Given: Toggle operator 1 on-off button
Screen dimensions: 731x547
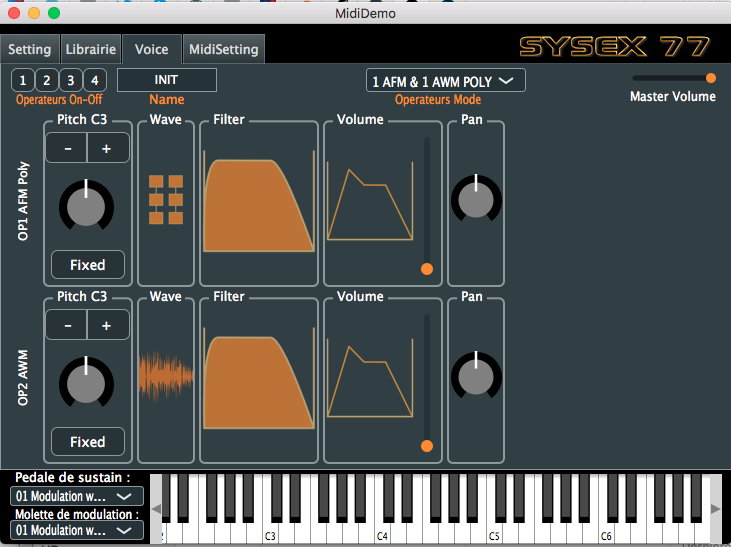Looking at the screenshot, I should [23, 80].
